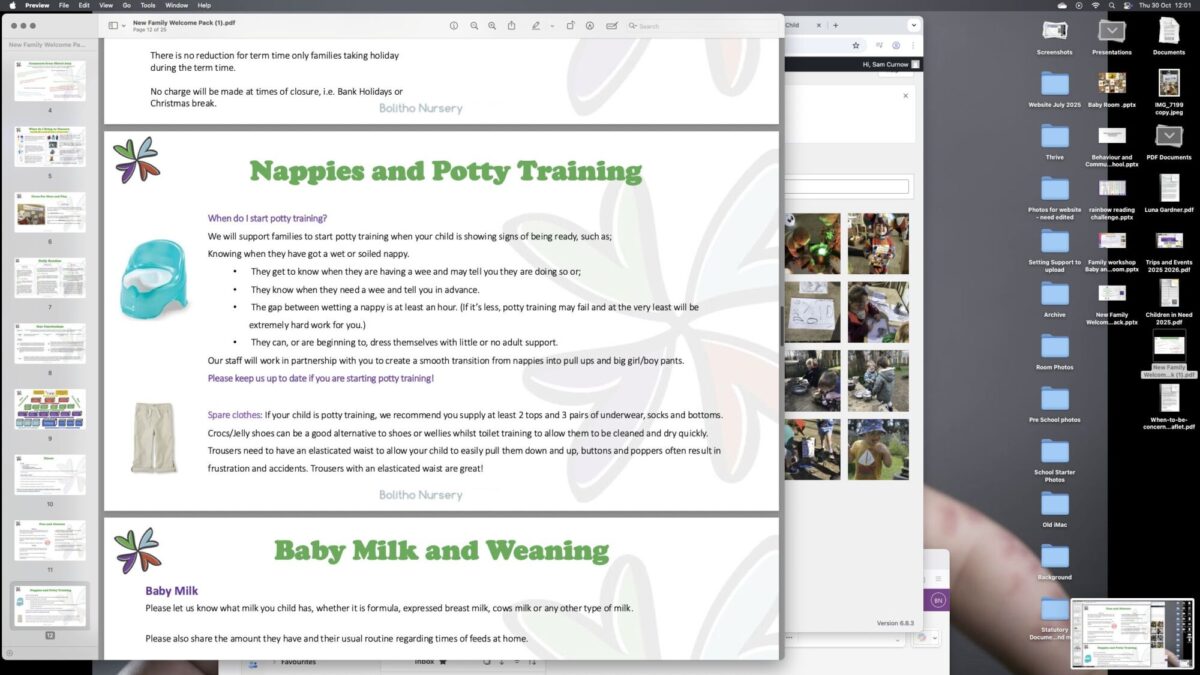
Task: Show the Markup toolbar
Action: 590,26
